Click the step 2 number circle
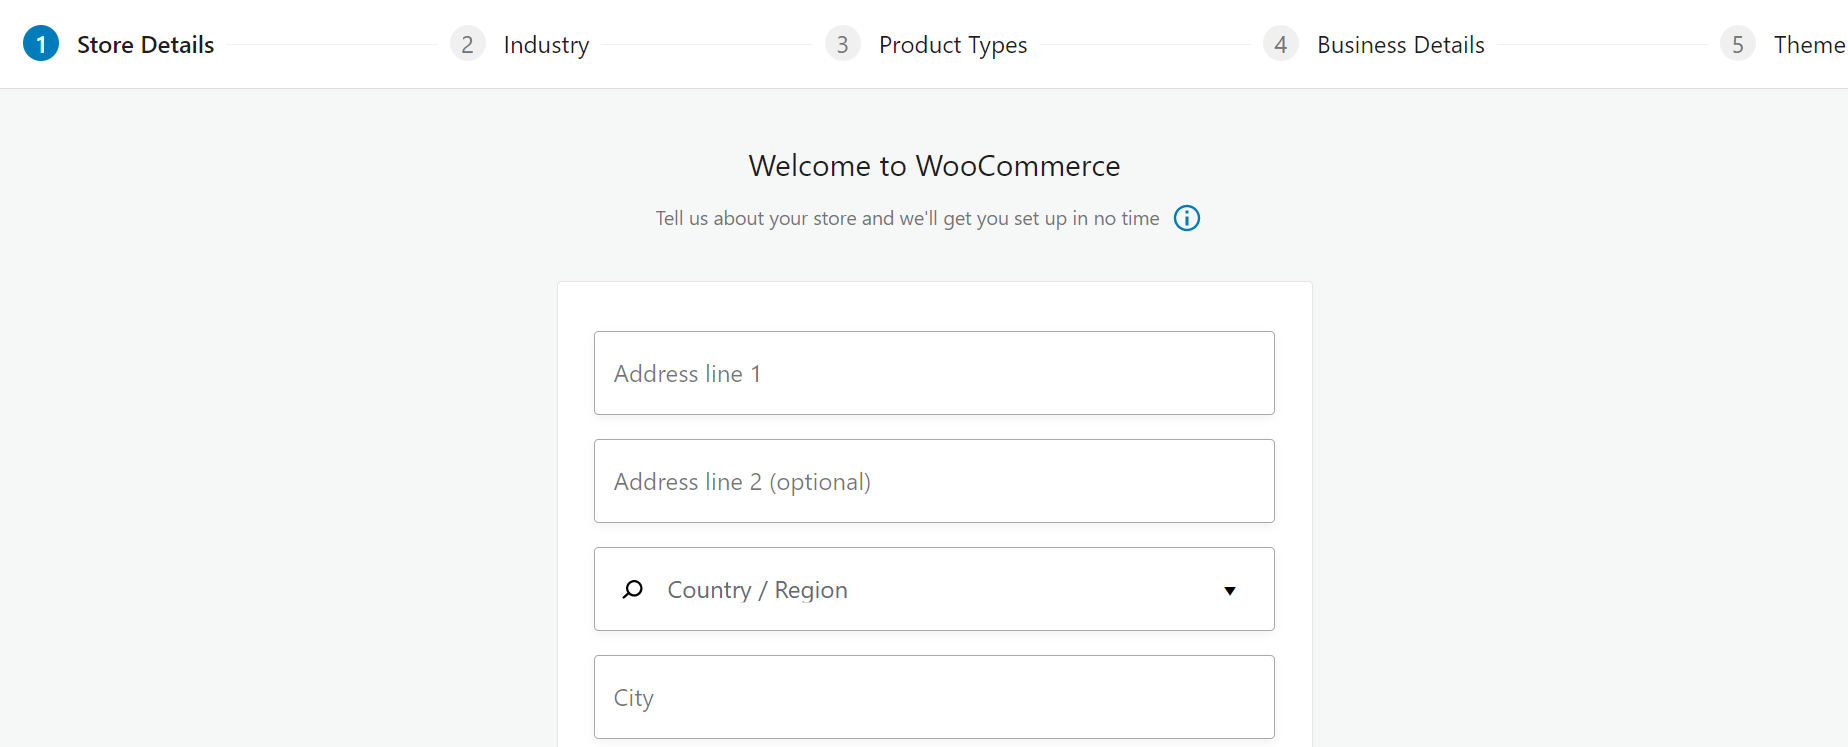The image size is (1848, 747). pos(467,44)
